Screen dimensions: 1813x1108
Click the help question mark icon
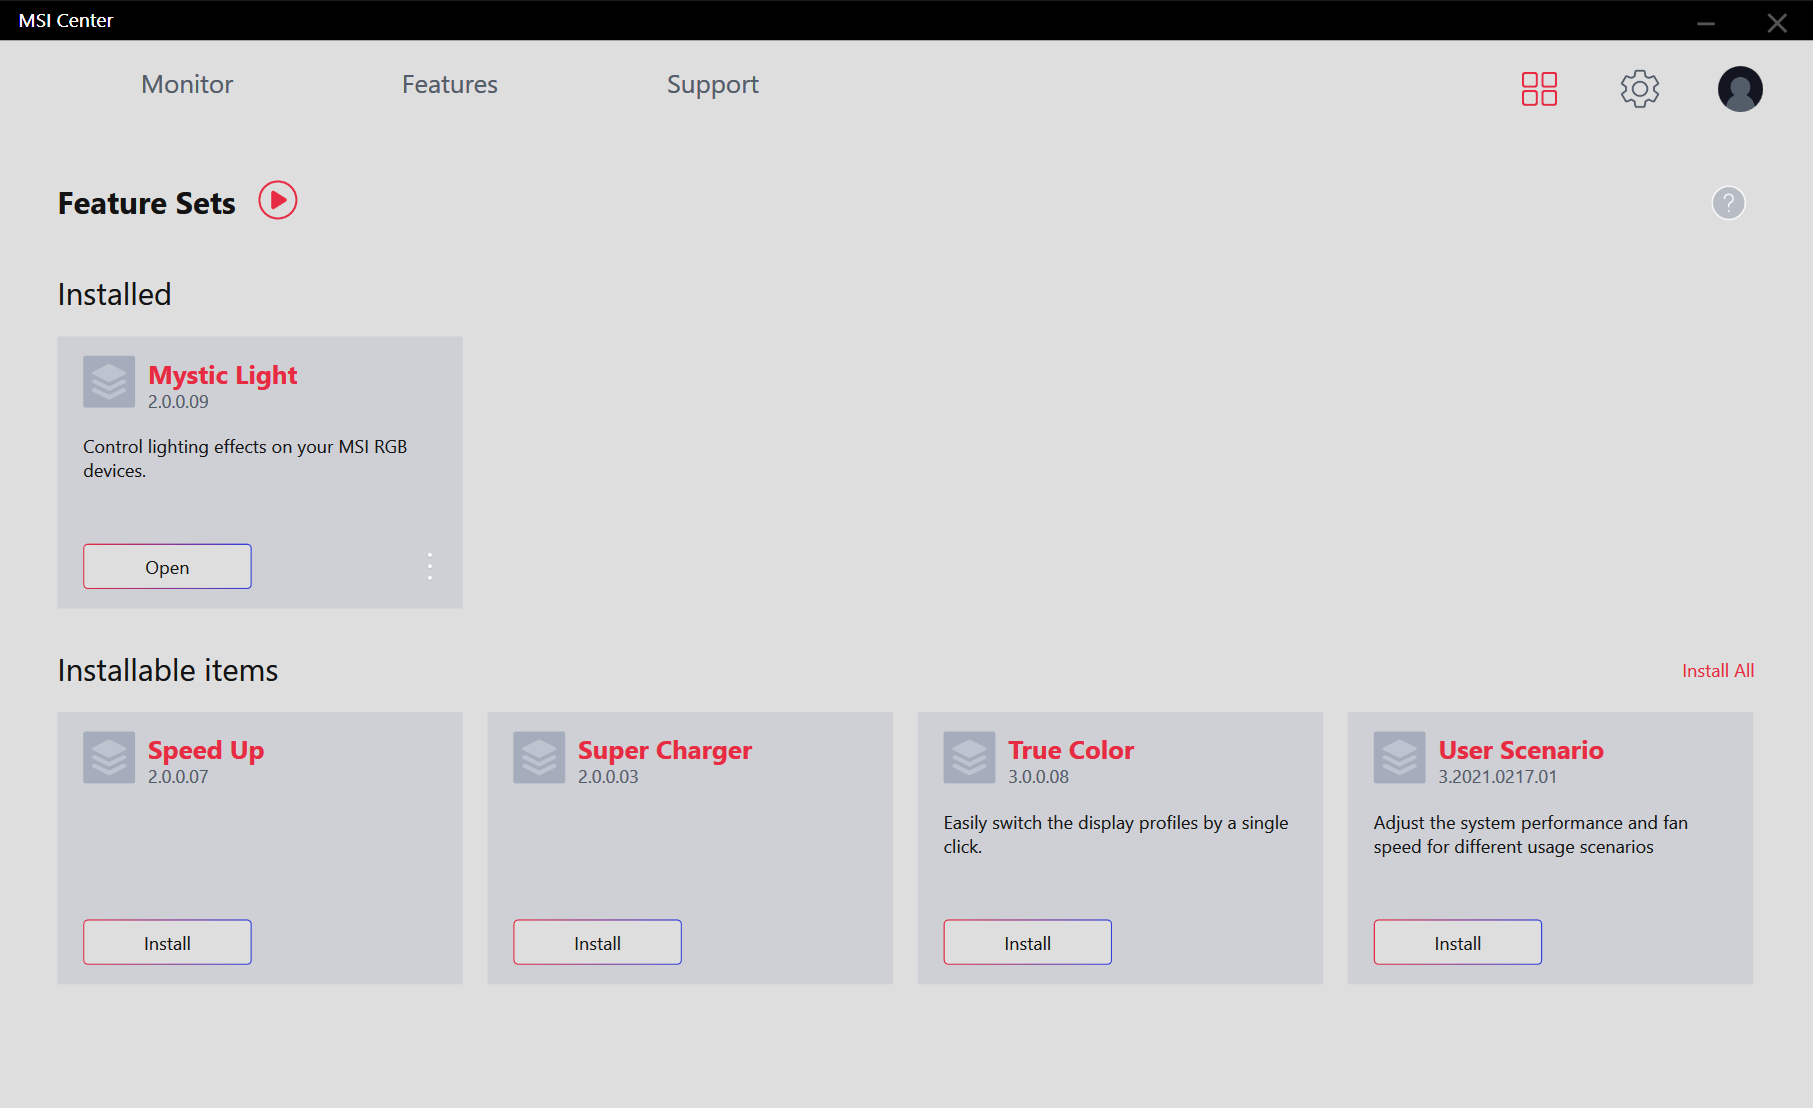pos(1728,203)
